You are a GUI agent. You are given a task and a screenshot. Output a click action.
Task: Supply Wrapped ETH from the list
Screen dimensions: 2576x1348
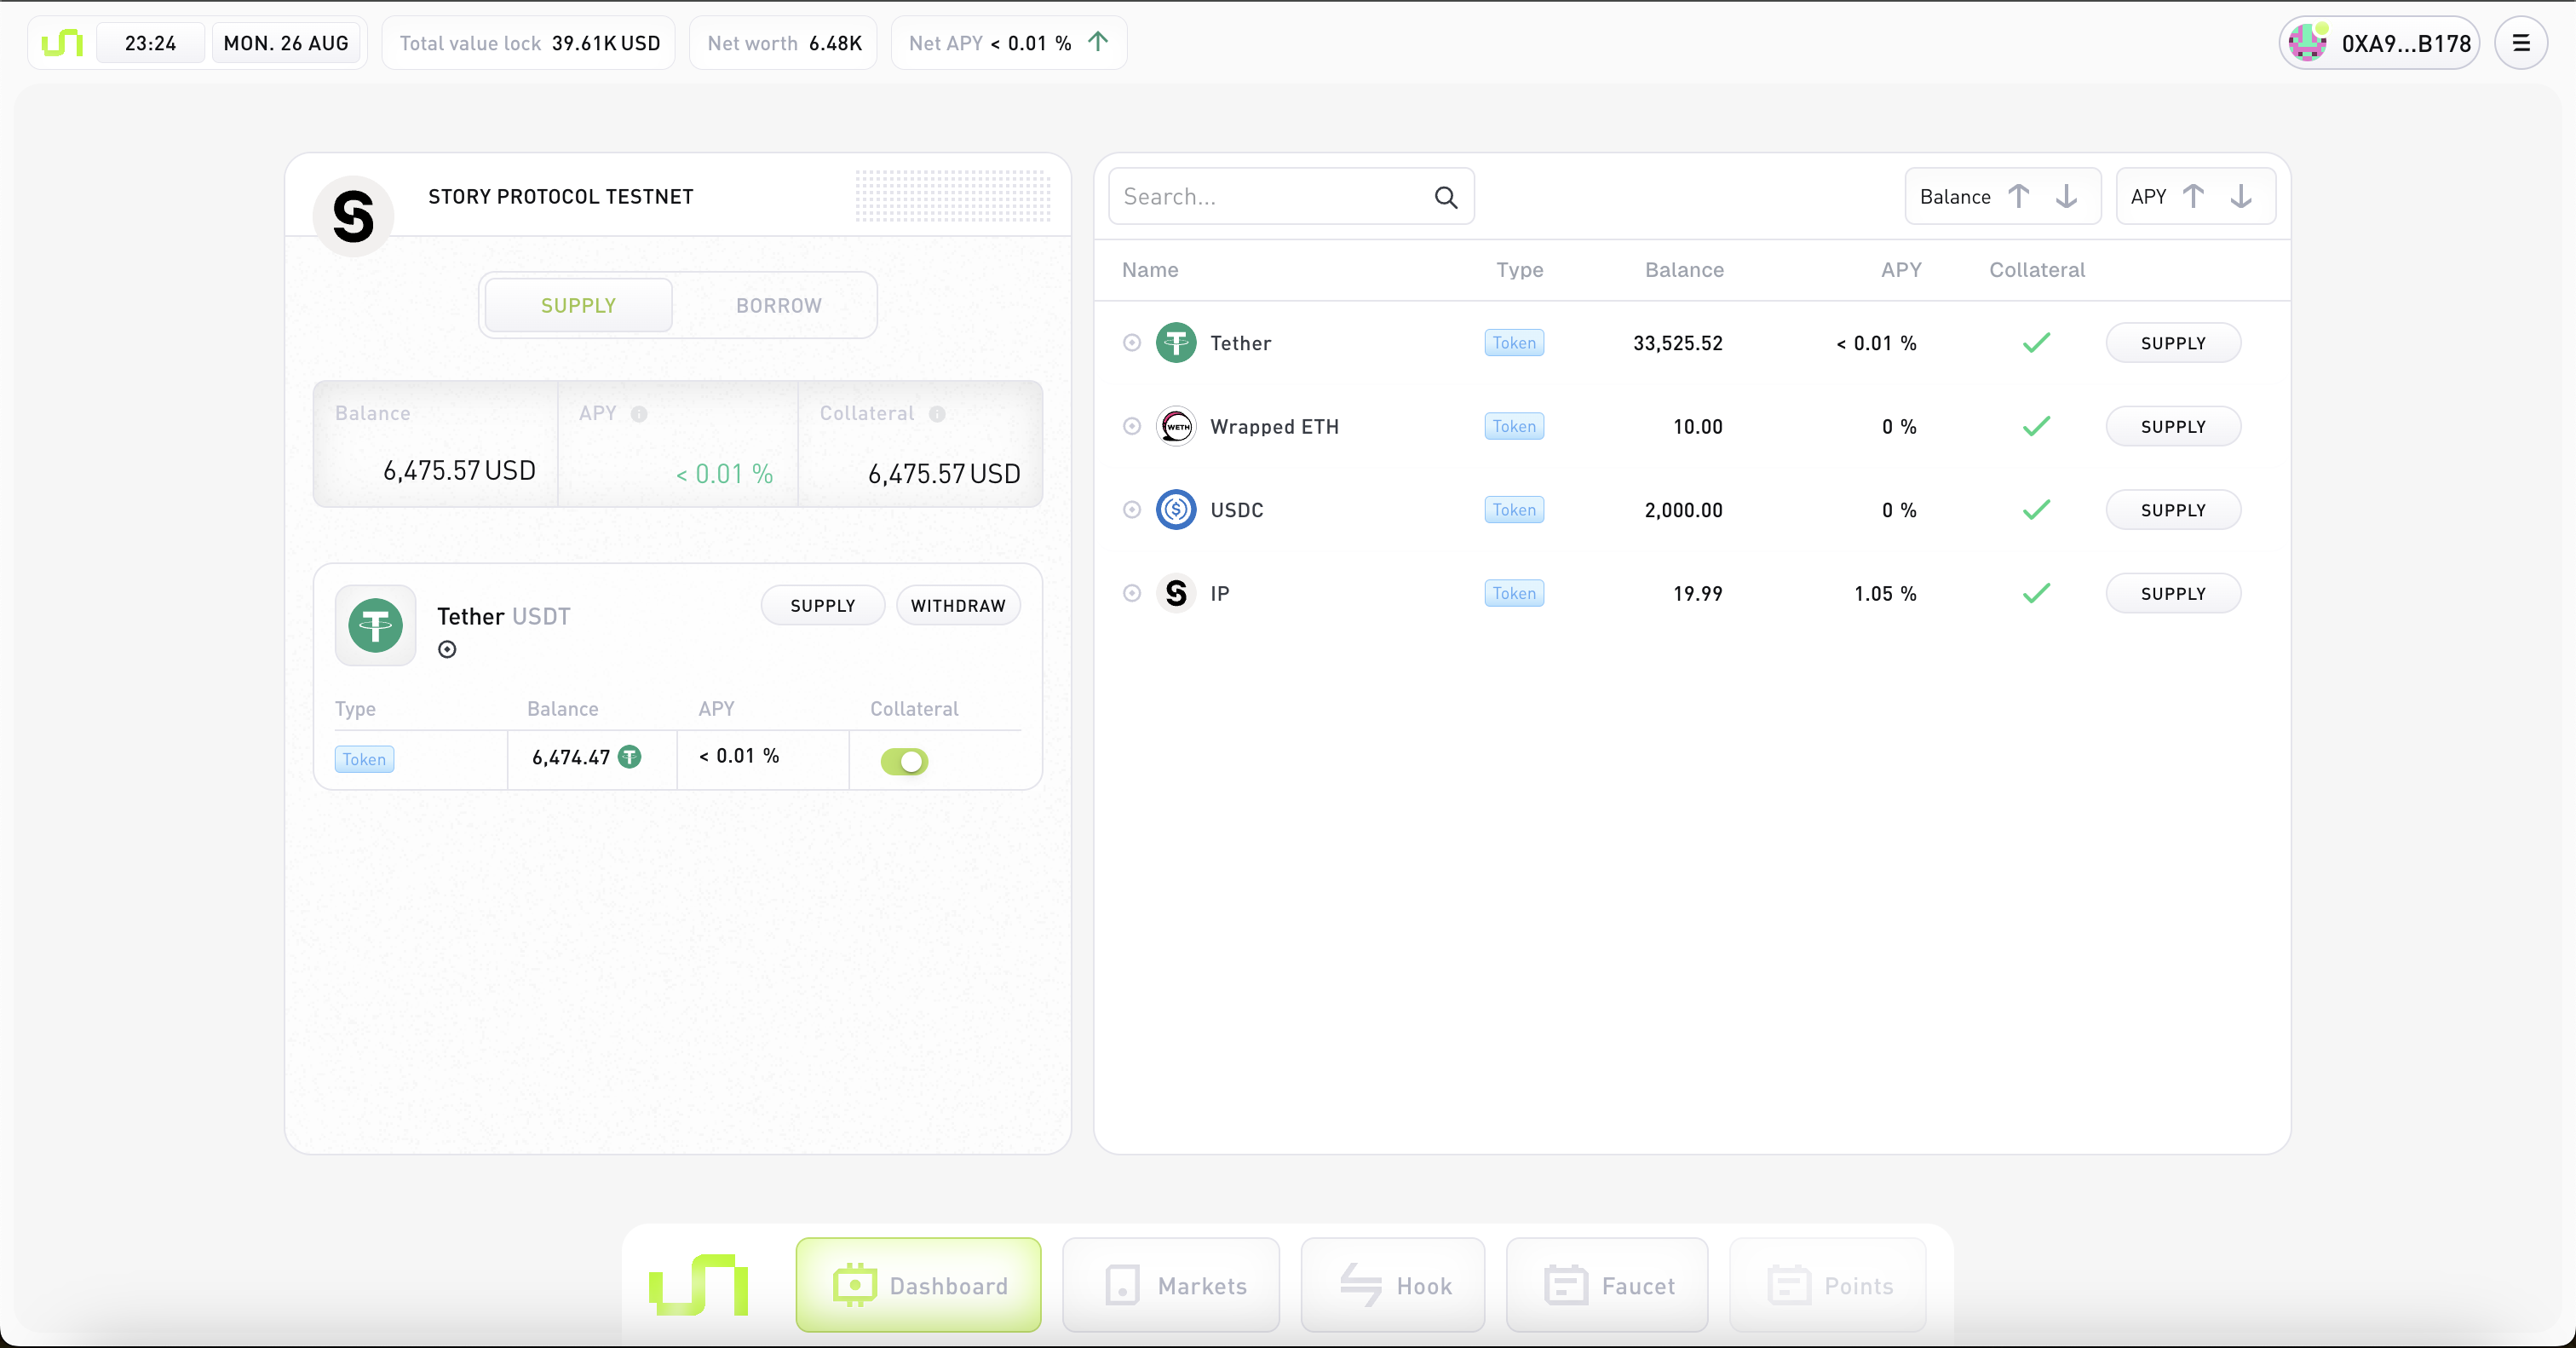click(2173, 427)
